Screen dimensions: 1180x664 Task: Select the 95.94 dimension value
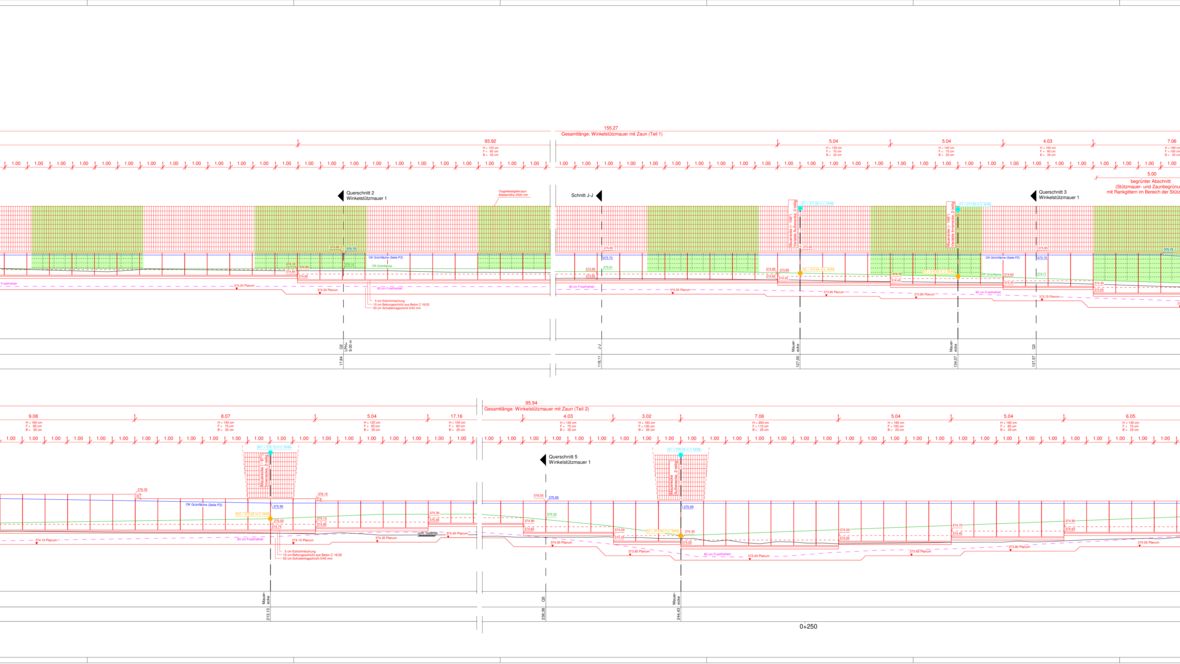click(531, 403)
